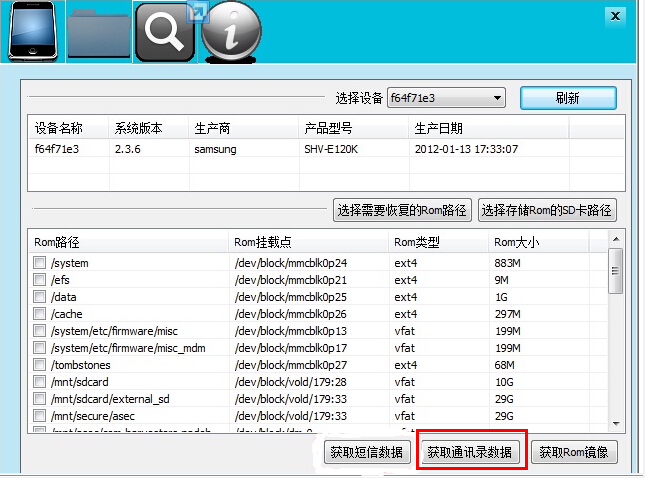Tick the /efs row checkbox

[40, 280]
